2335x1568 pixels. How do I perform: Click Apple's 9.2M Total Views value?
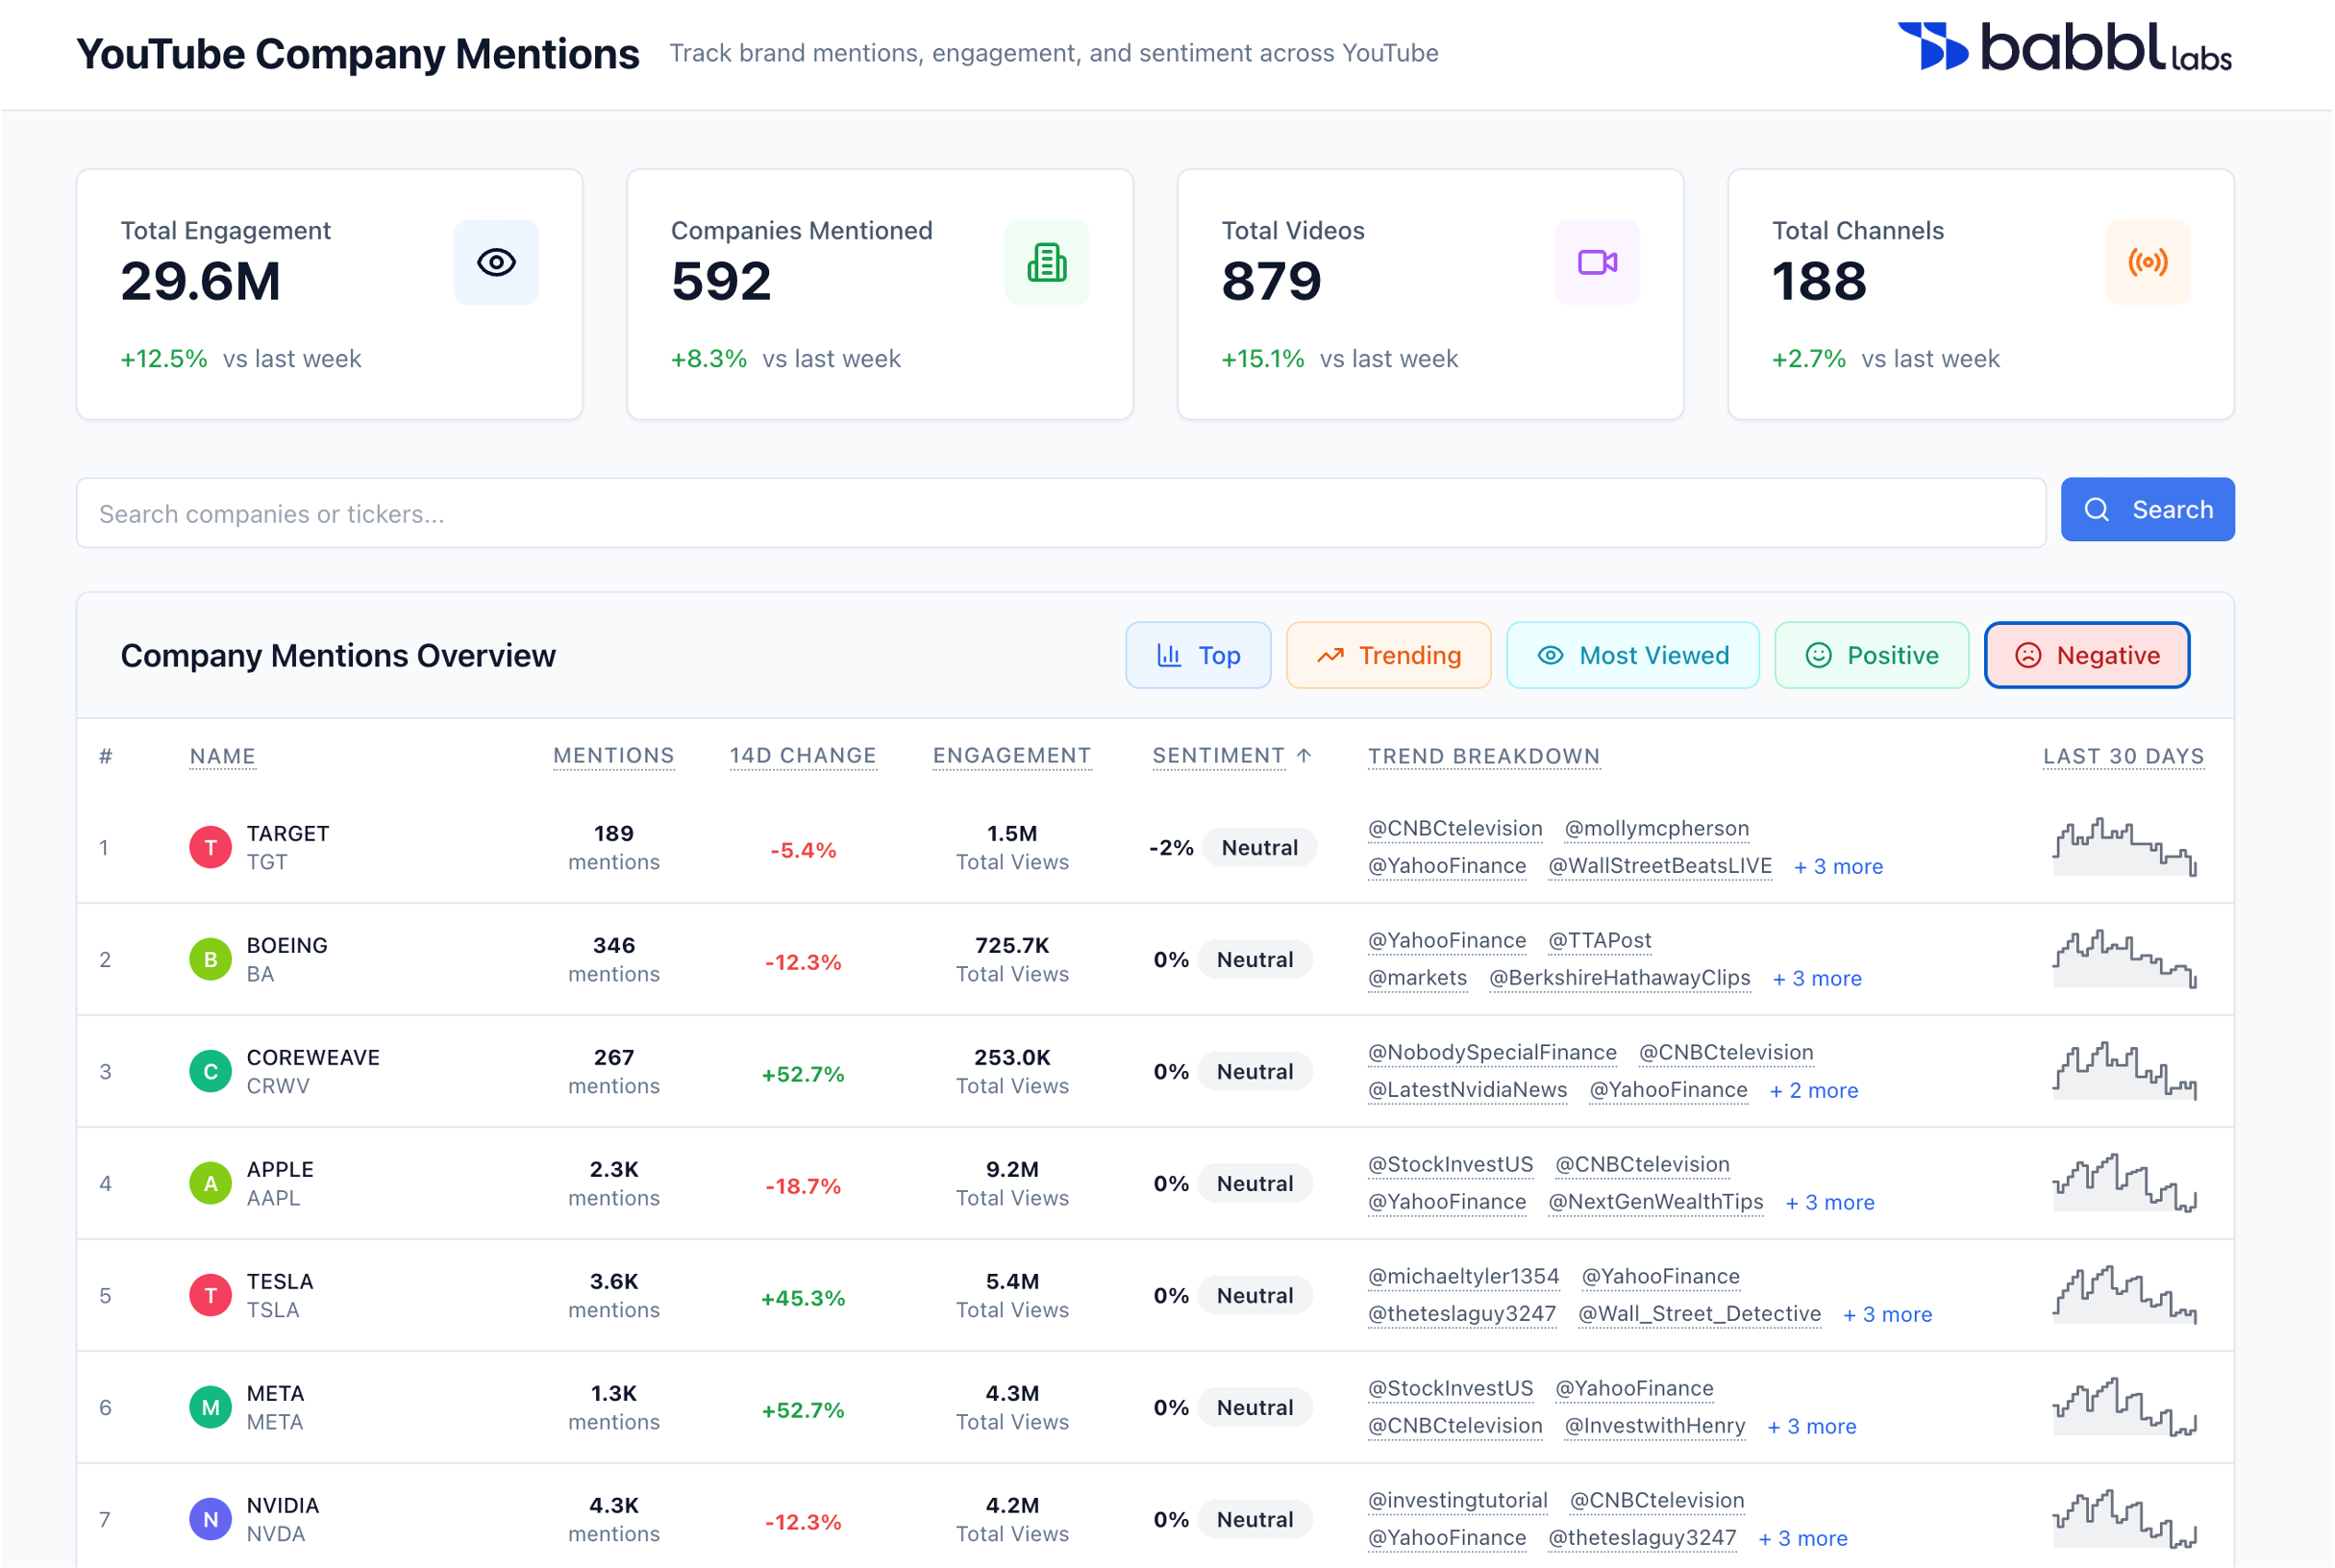[1011, 1169]
